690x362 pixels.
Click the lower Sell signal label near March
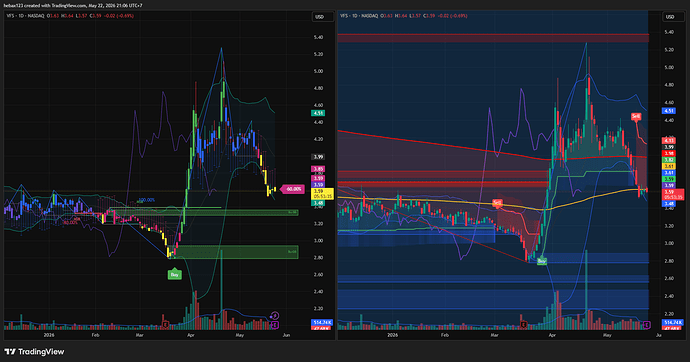point(497,203)
